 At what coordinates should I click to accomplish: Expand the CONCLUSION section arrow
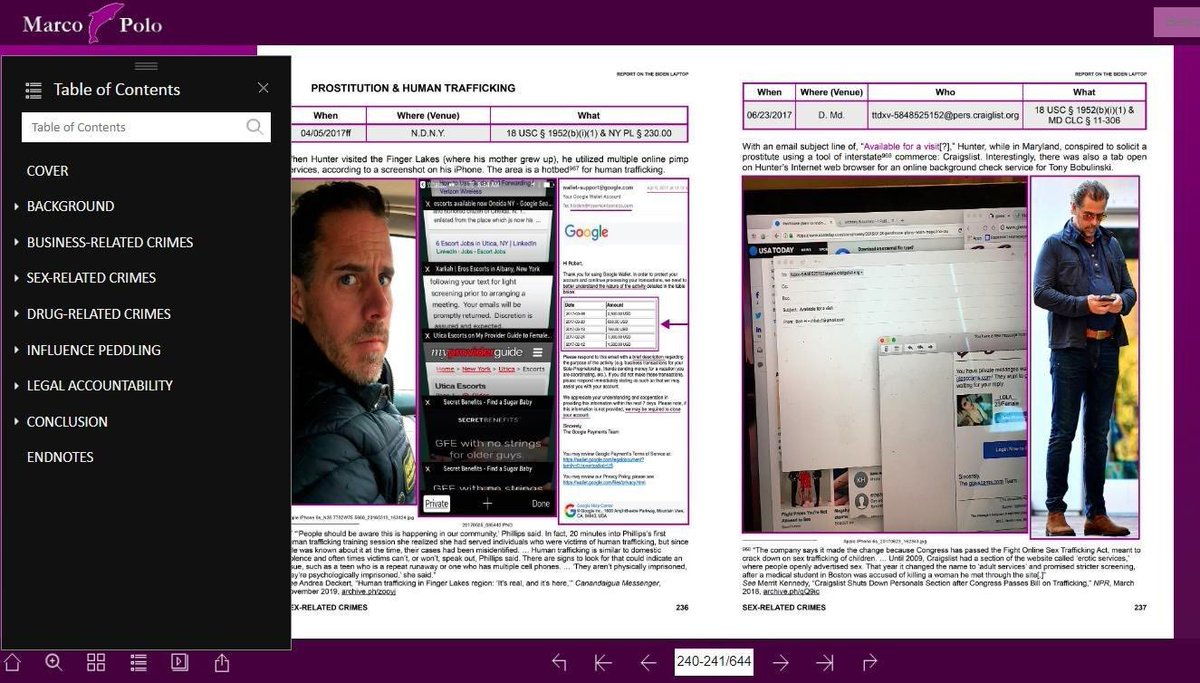tap(17, 422)
